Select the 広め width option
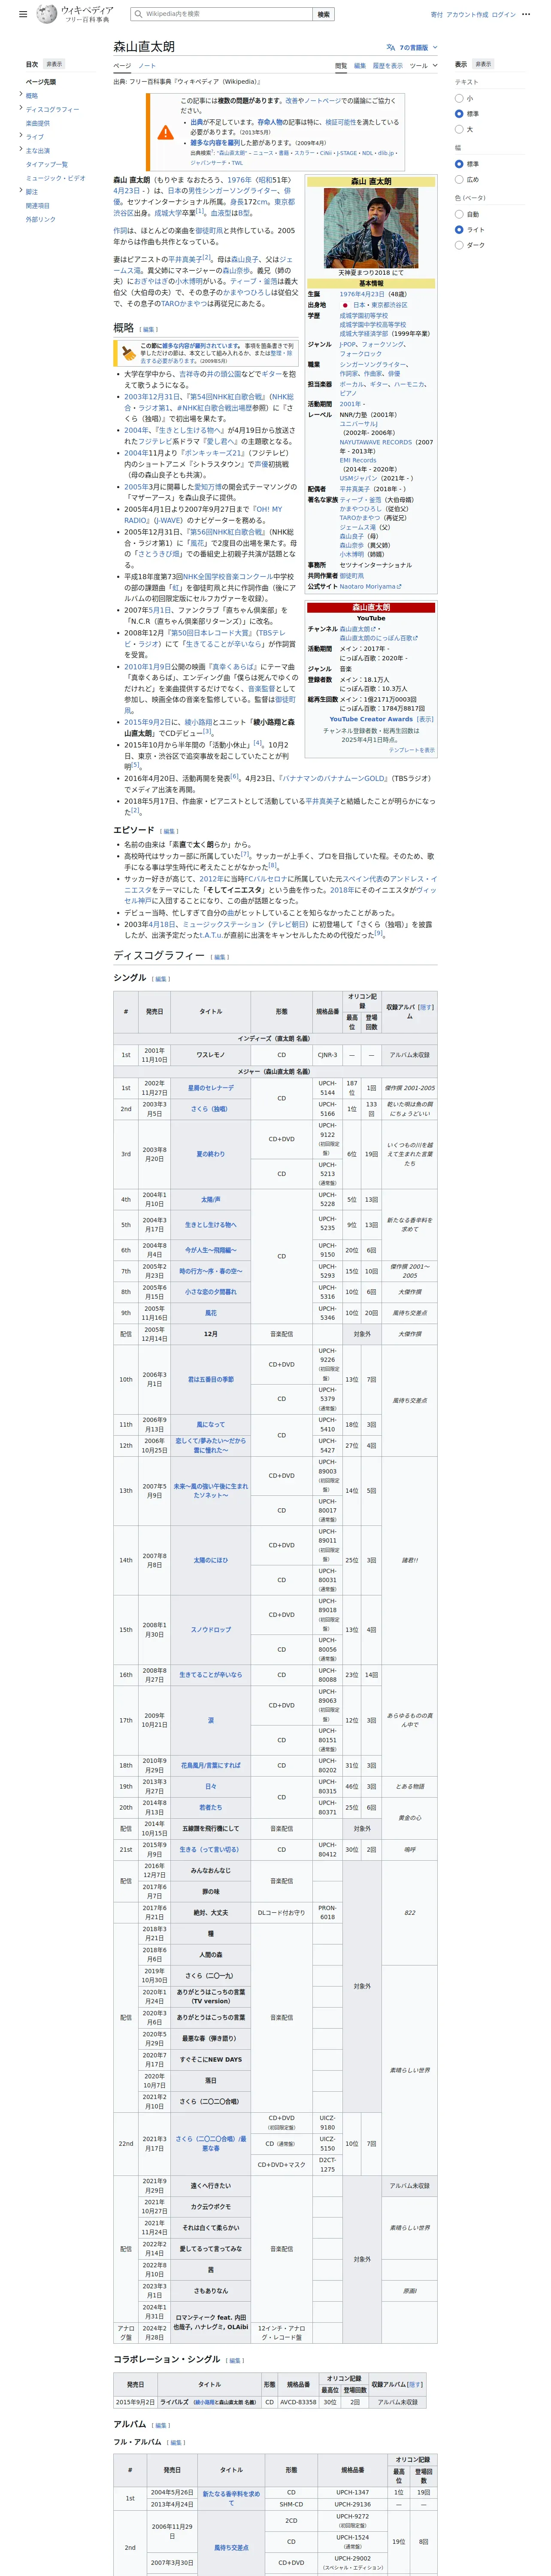The image size is (551, 2576). pos(459,179)
